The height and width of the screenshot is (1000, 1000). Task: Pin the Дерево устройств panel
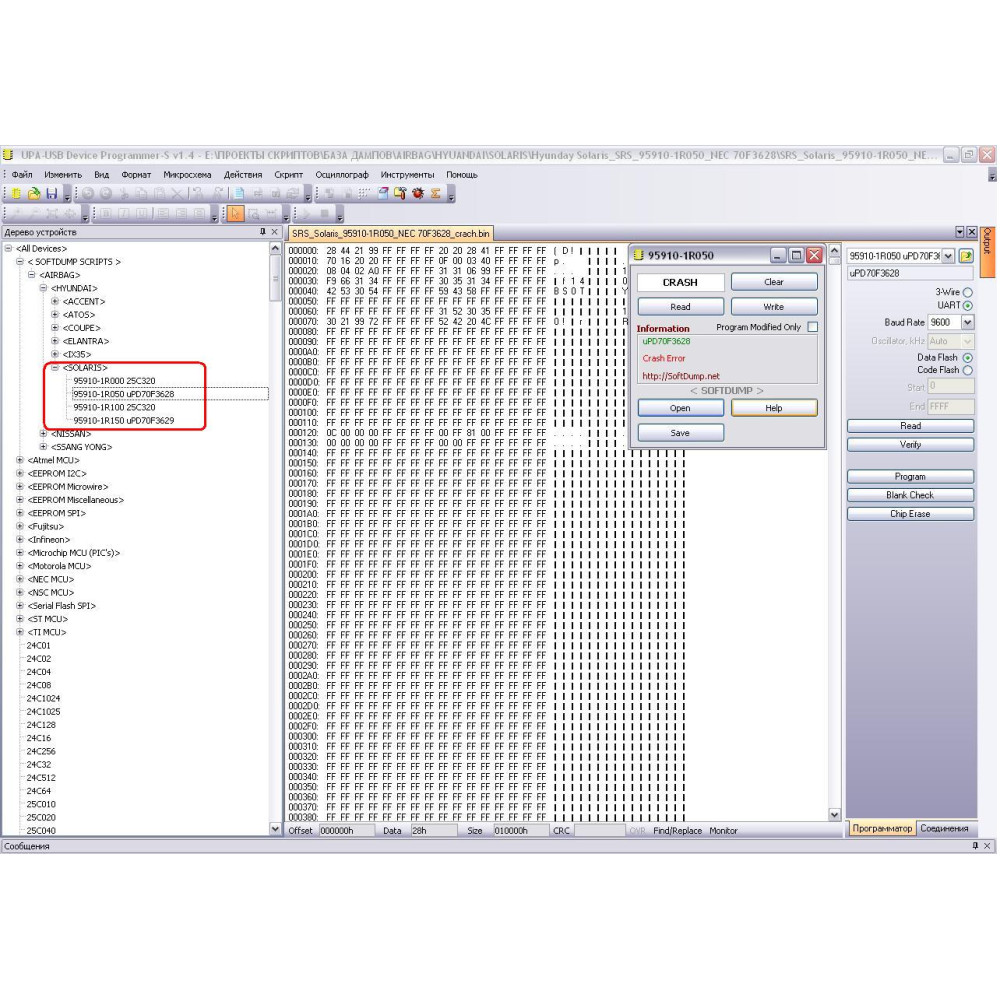263,232
